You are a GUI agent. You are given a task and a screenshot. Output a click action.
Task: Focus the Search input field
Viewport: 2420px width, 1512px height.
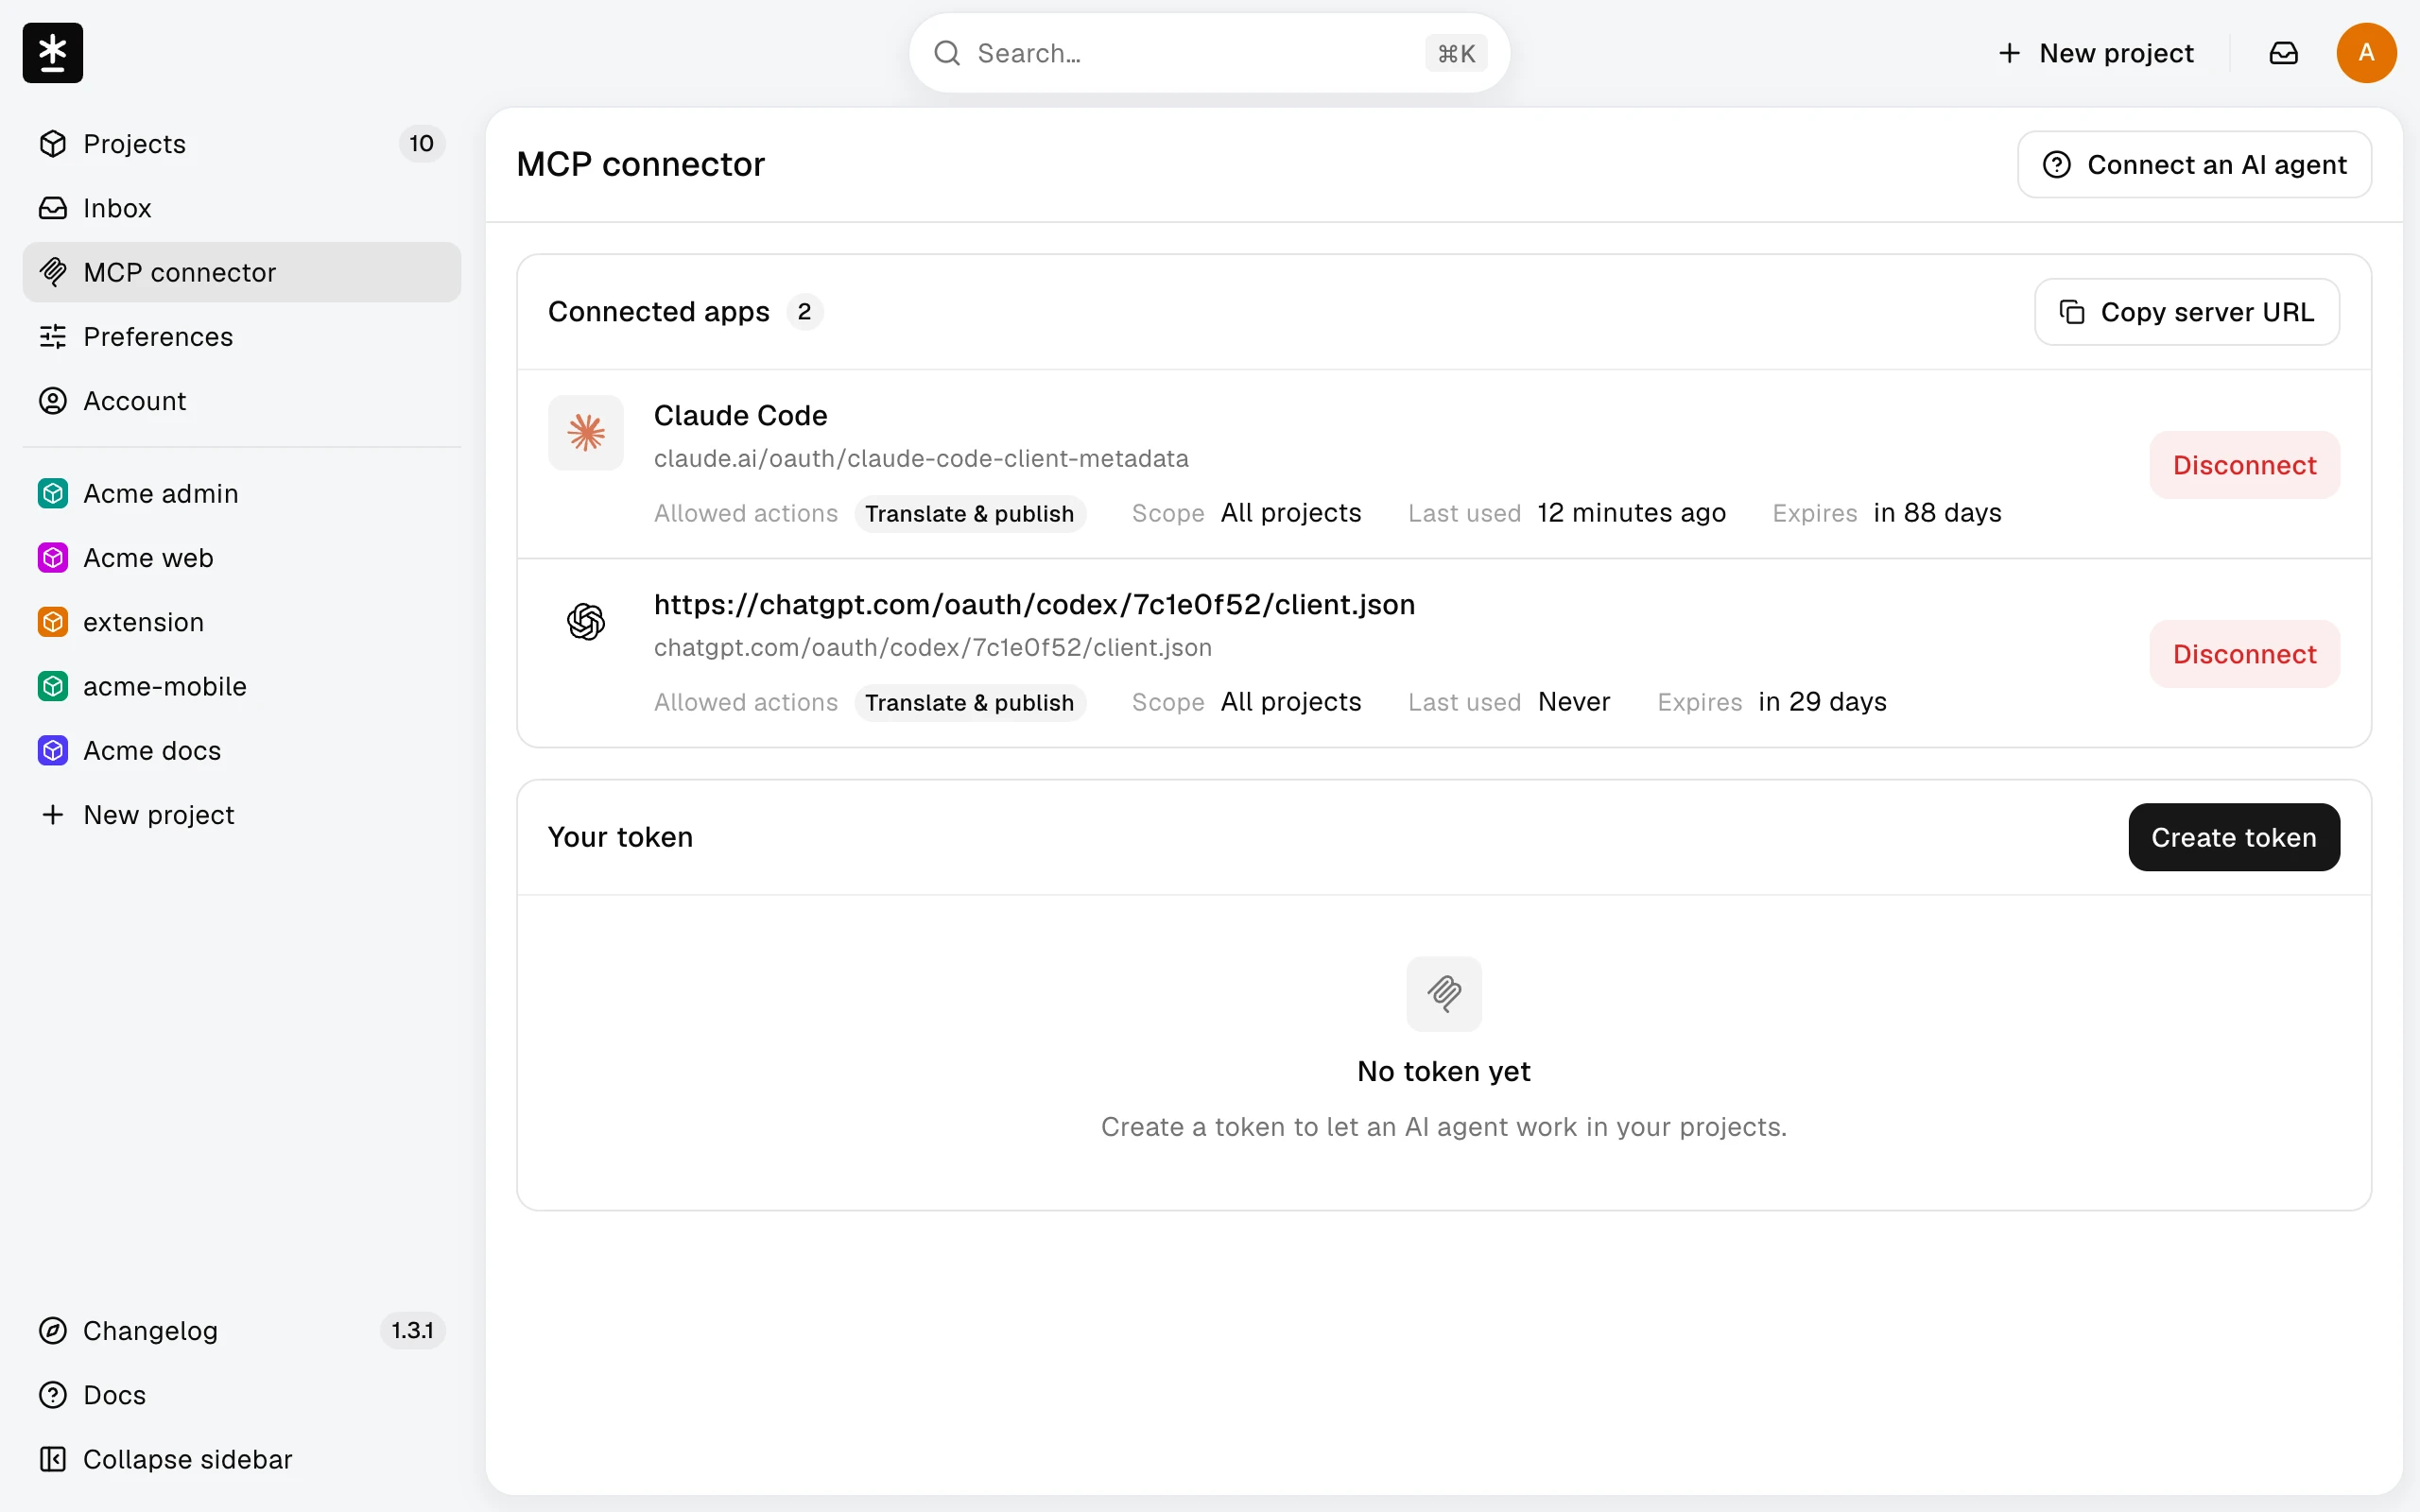pos(1209,53)
